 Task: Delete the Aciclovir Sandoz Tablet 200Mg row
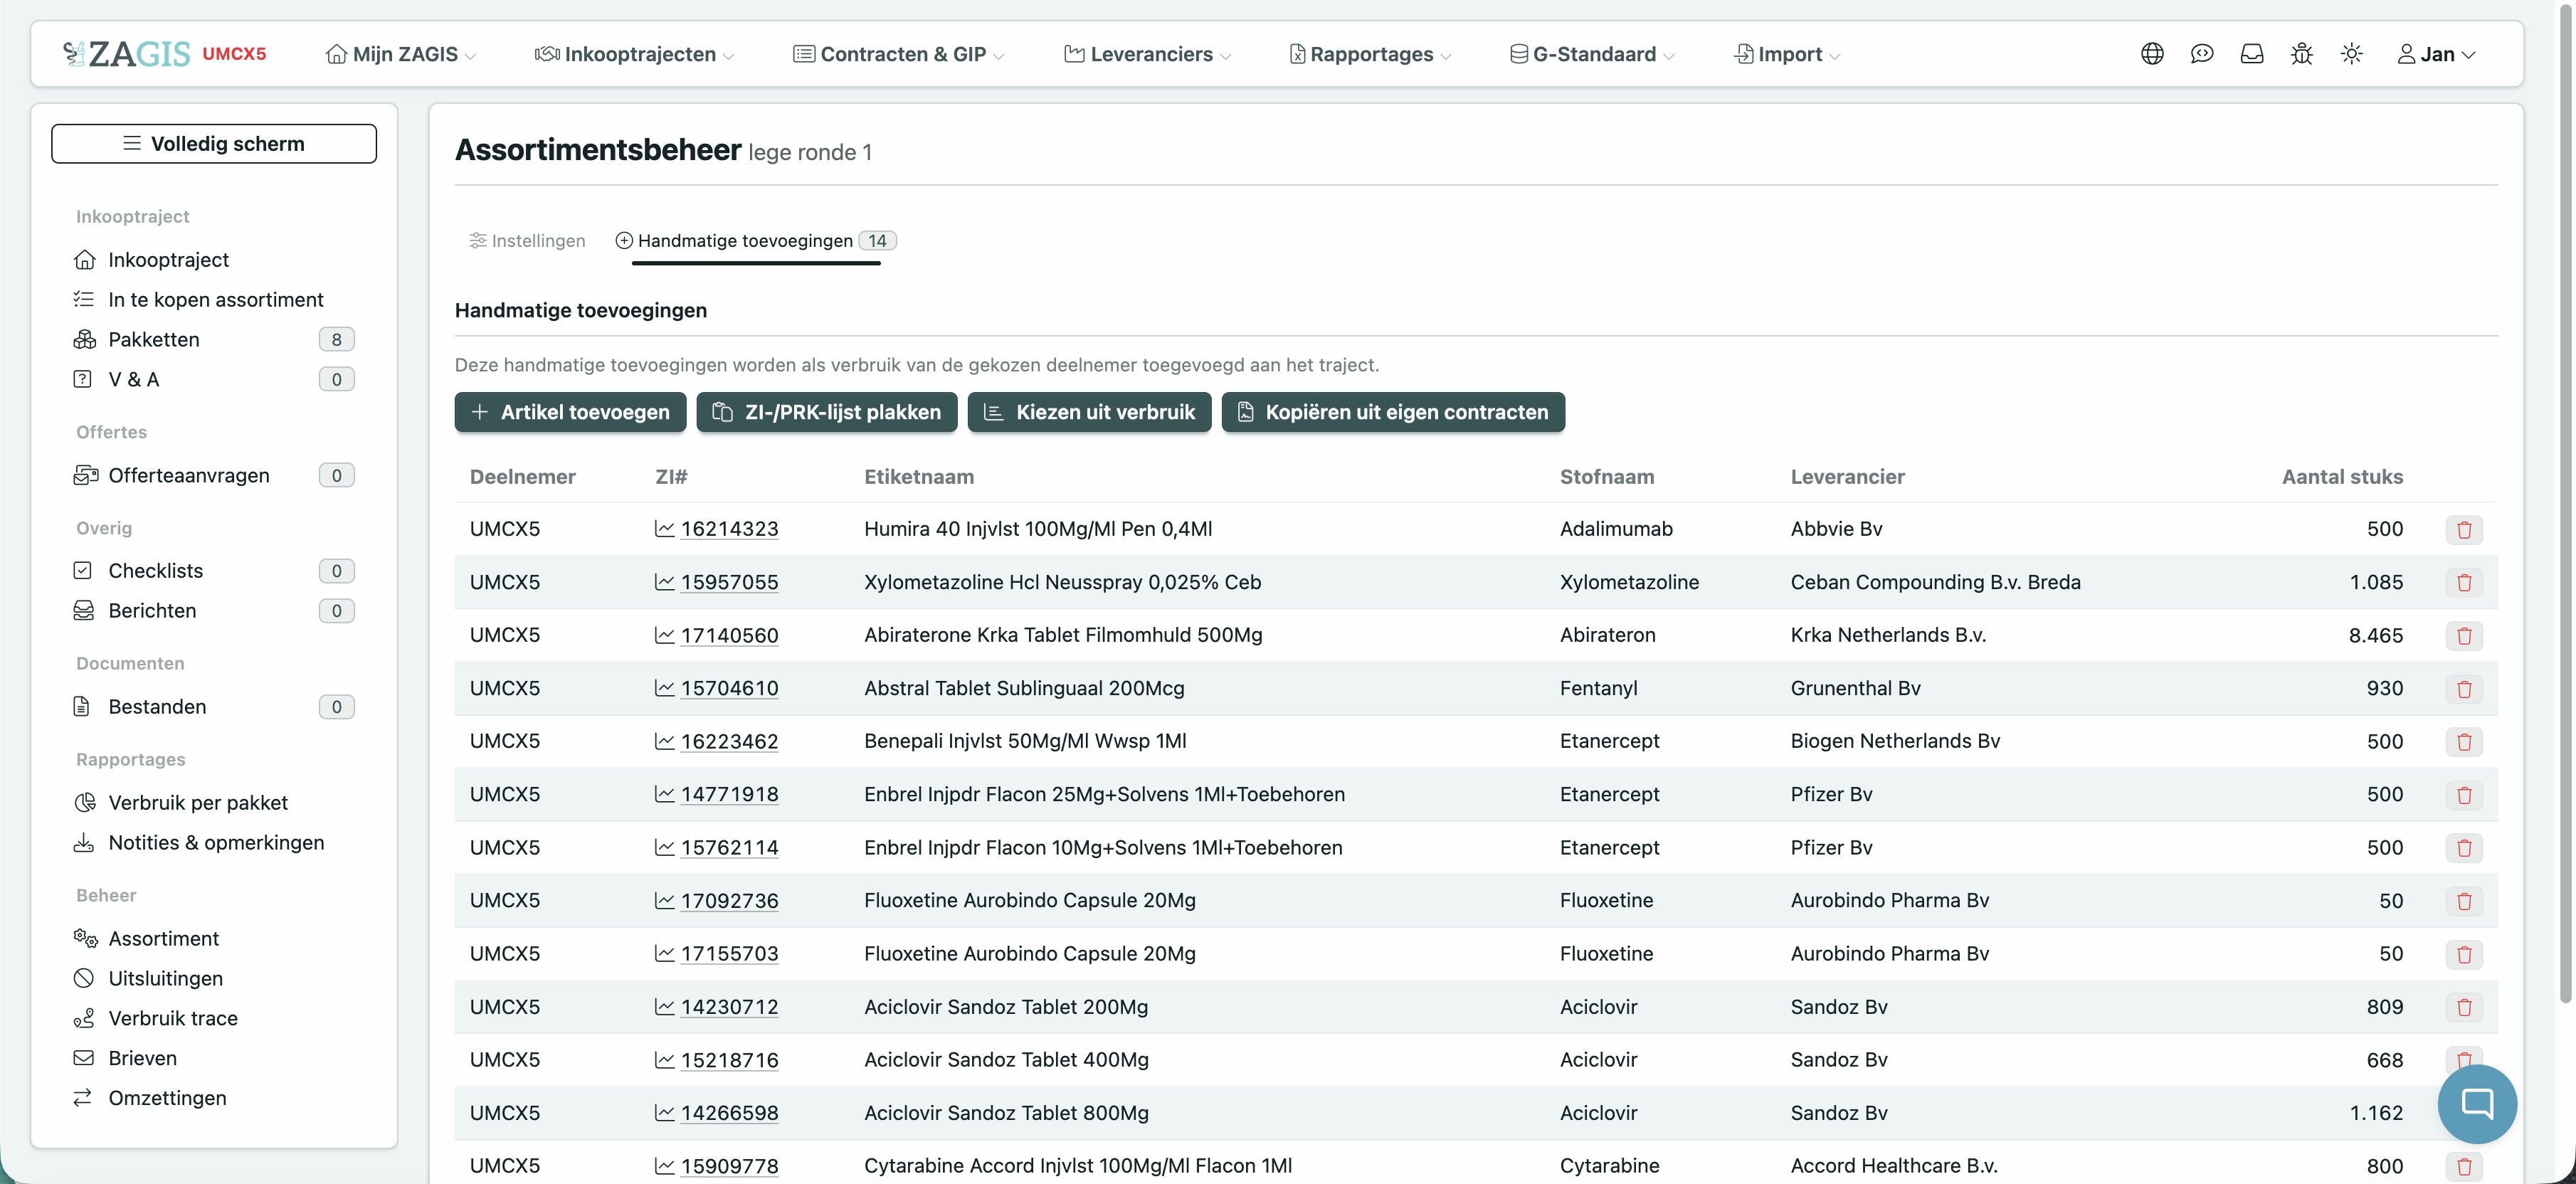[x=2464, y=1007]
